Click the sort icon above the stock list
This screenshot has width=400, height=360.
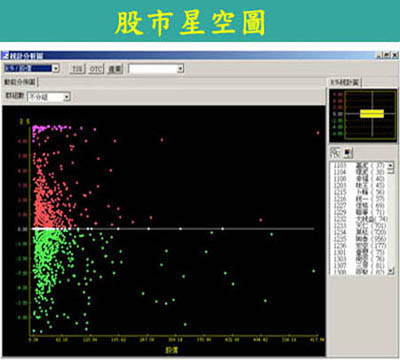click(x=335, y=153)
